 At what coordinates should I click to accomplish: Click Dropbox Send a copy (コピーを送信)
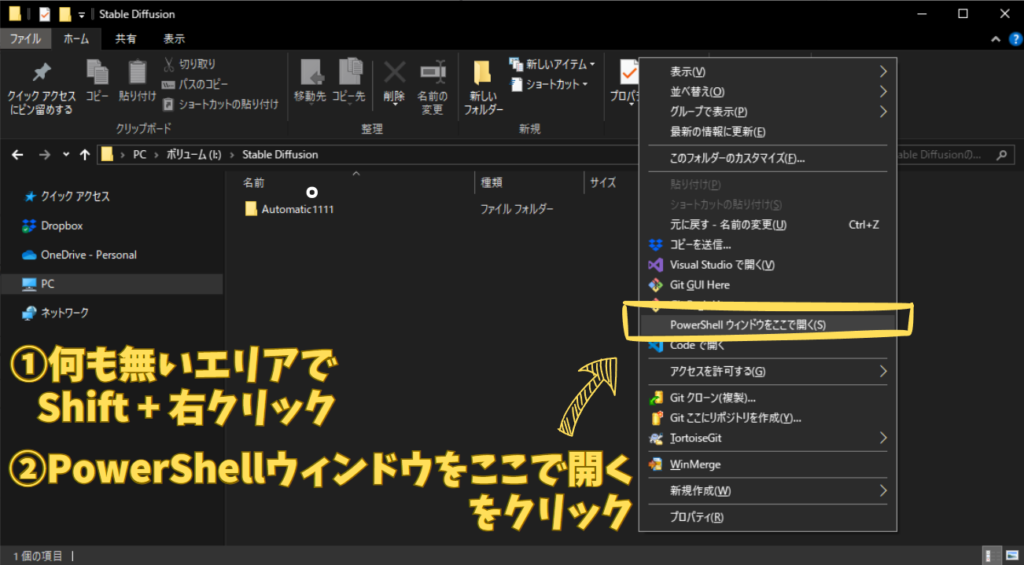(x=767, y=245)
